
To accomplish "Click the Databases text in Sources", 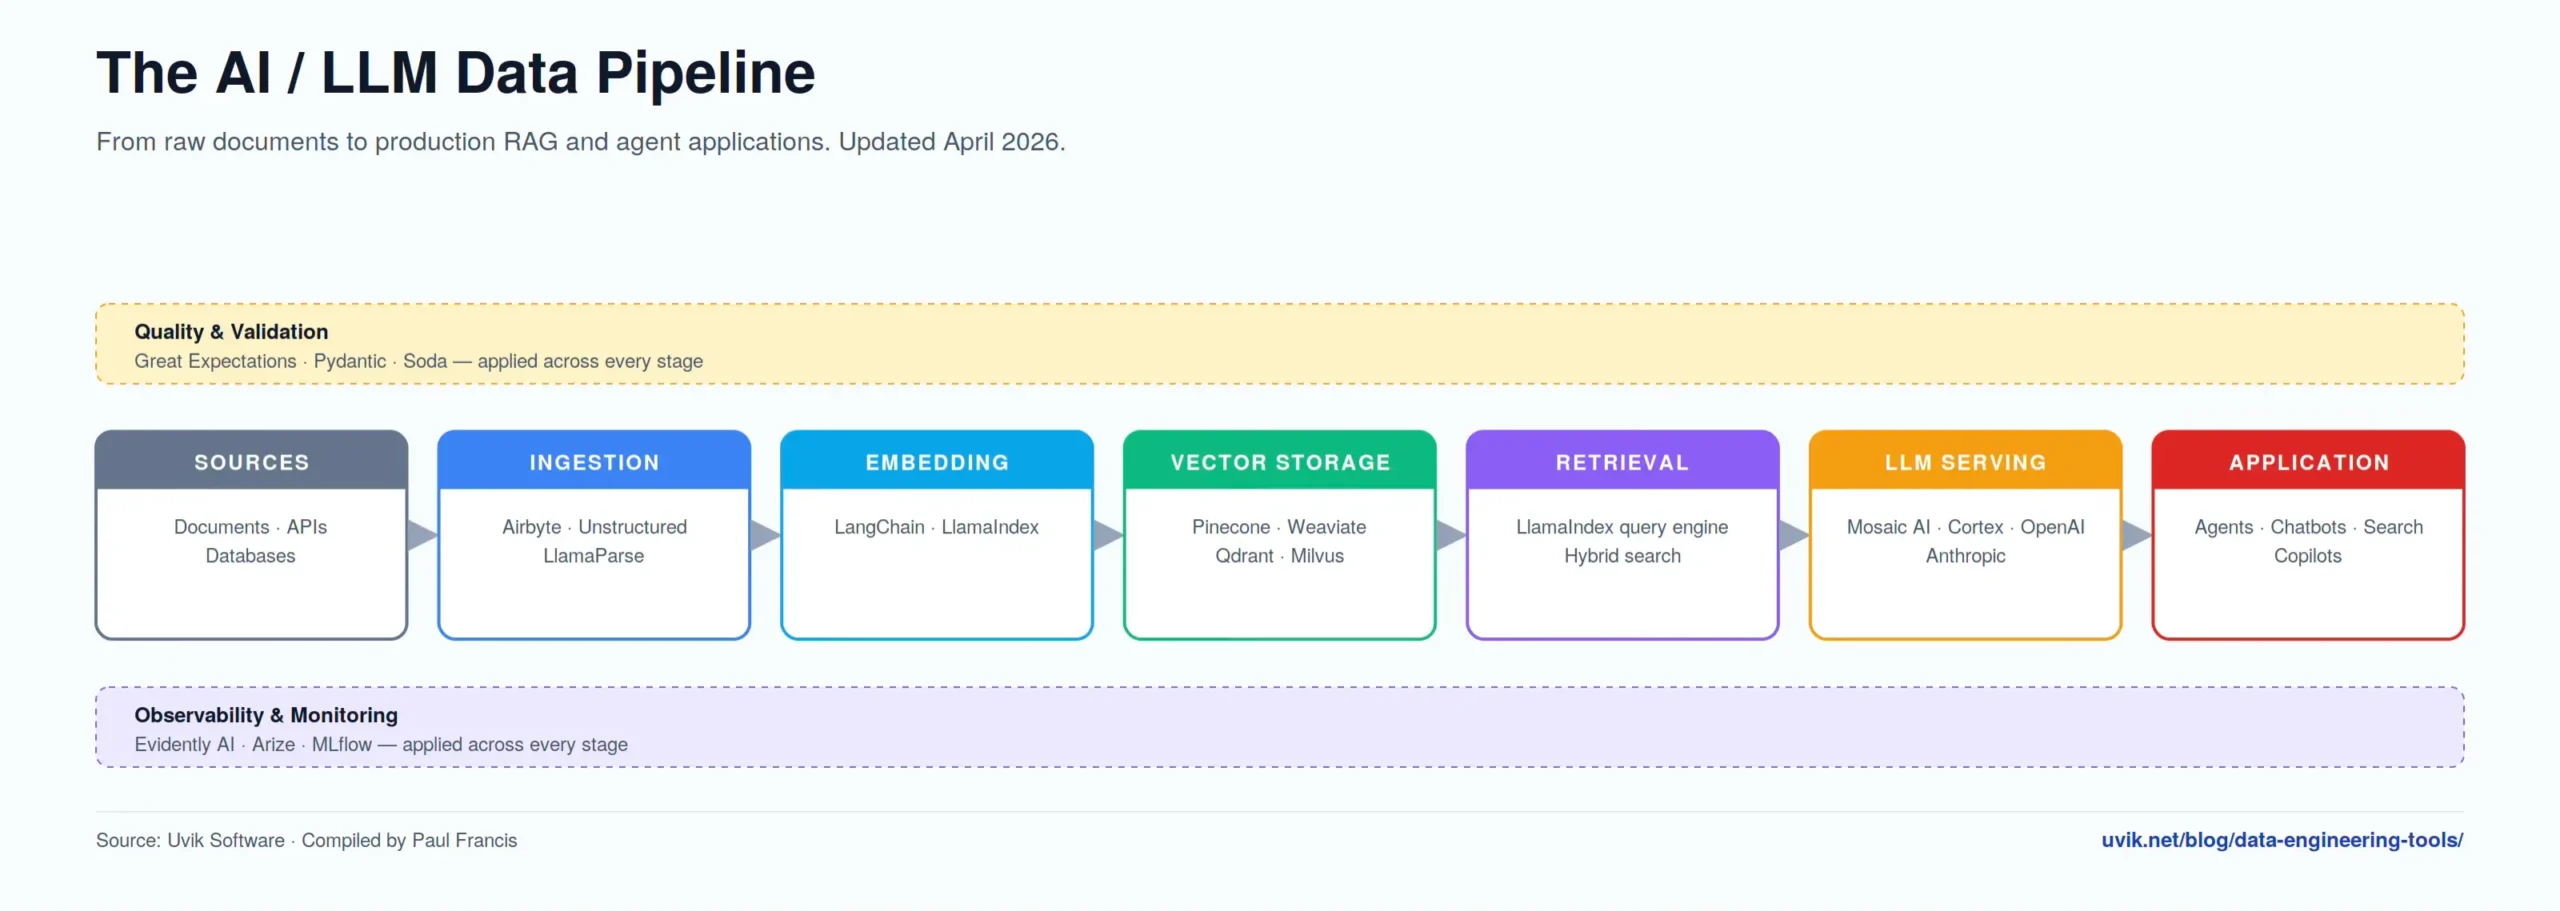I will (250, 556).
